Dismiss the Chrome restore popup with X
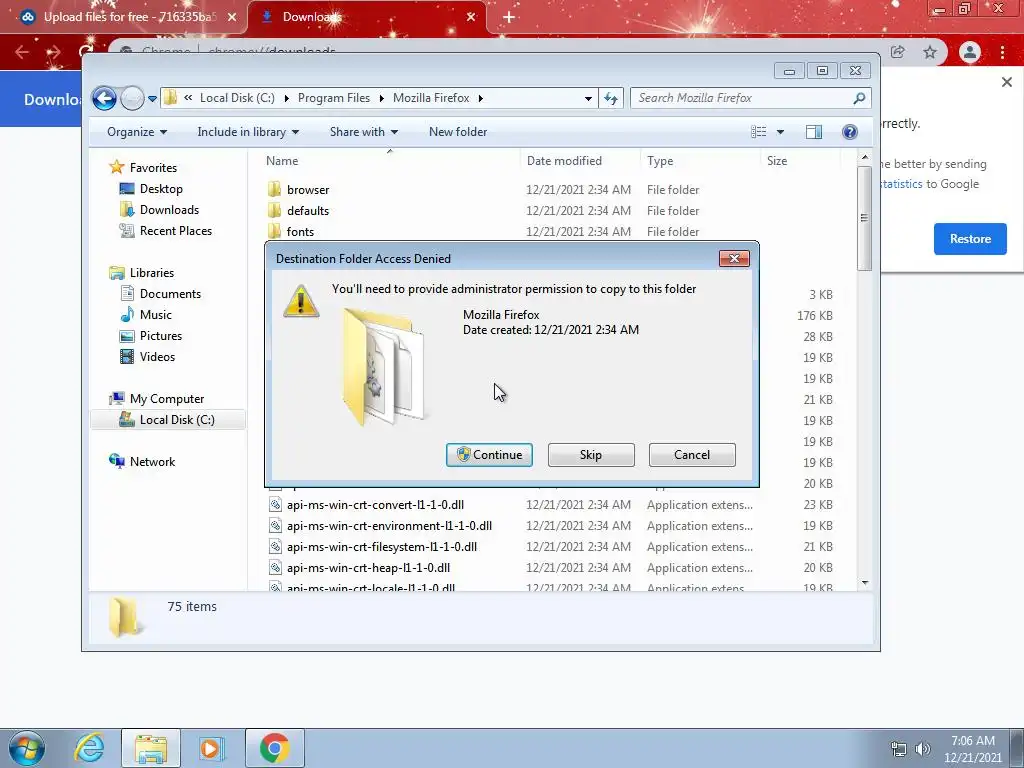1024x768 pixels. tap(1006, 82)
